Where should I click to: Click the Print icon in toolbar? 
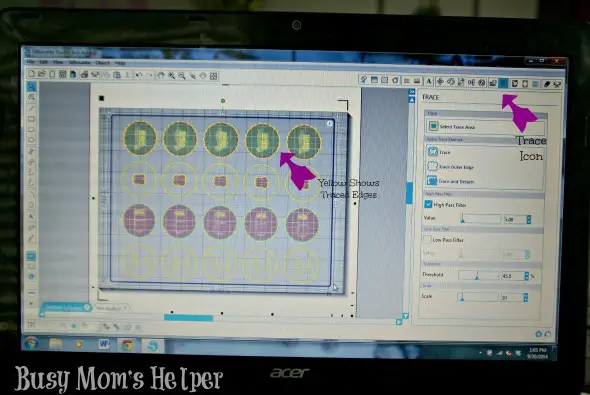84,74
